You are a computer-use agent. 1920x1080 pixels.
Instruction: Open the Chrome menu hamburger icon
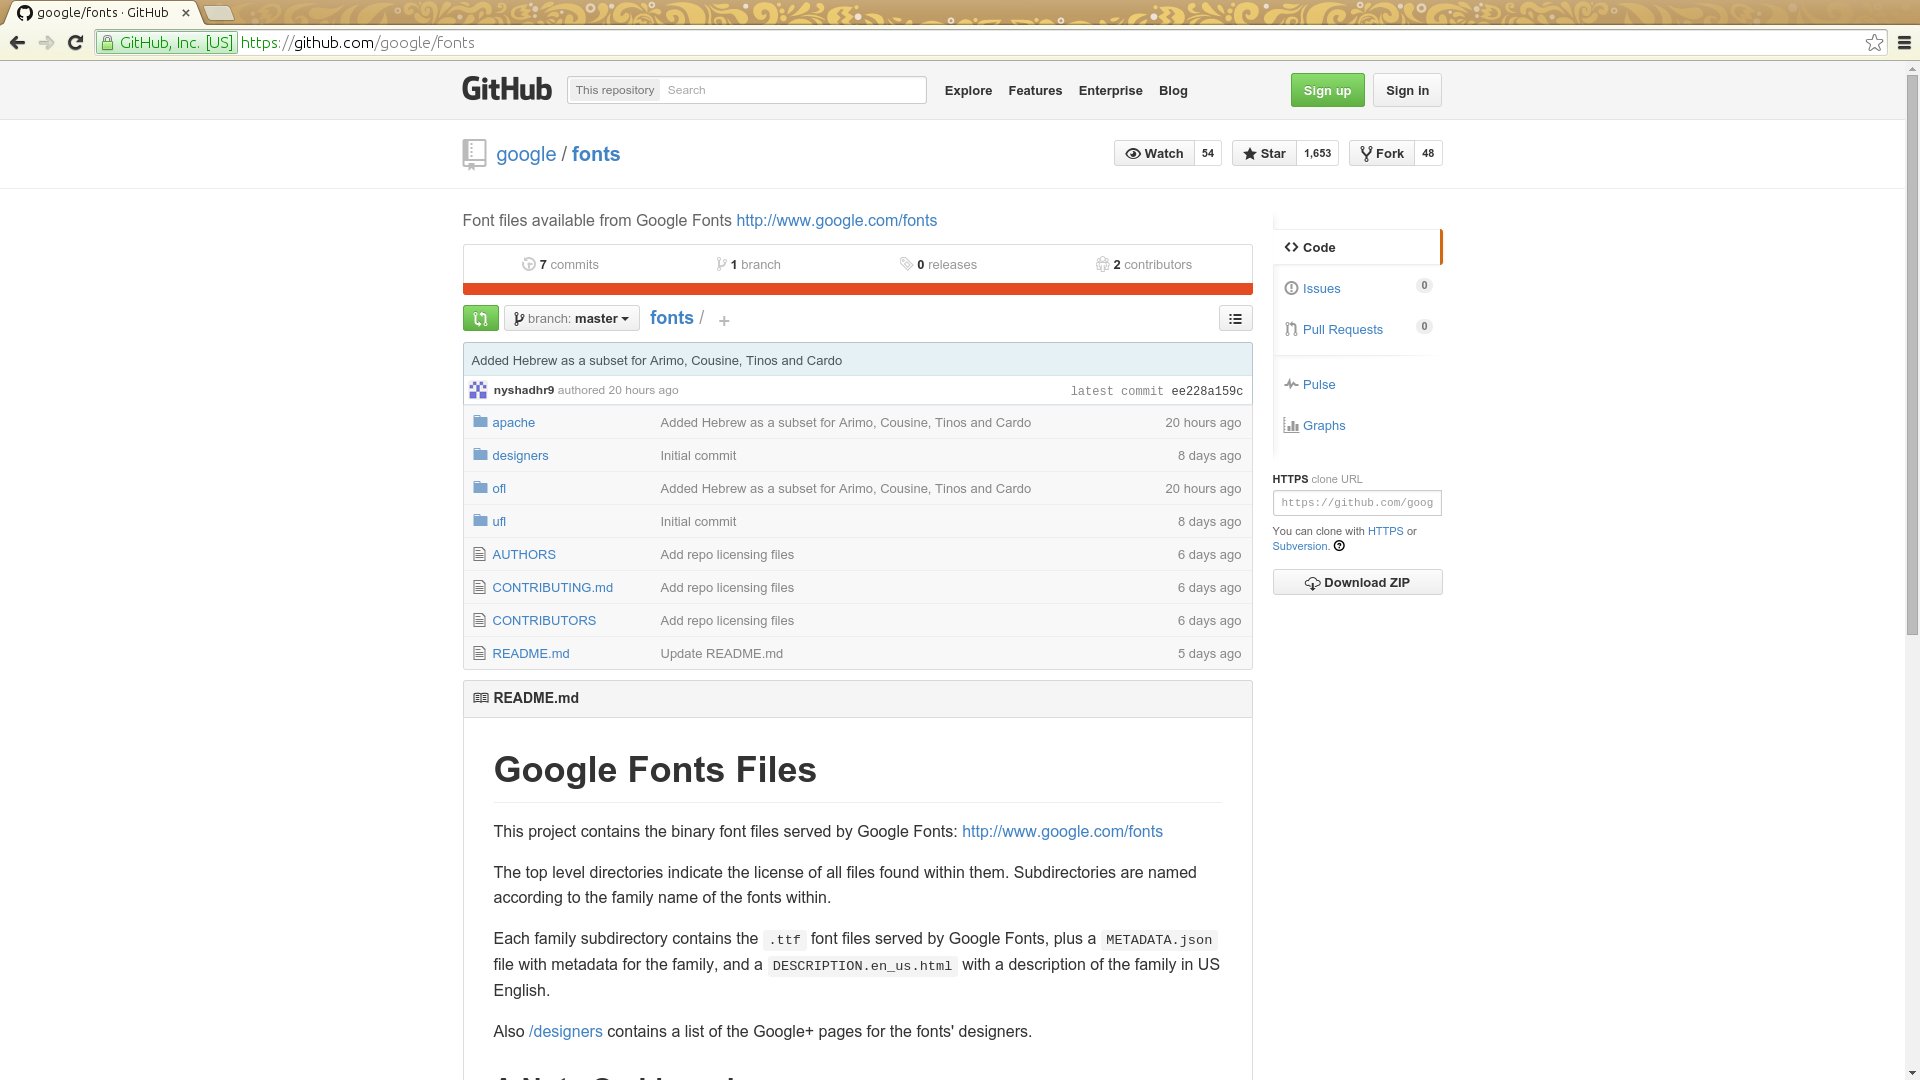tap(1904, 42)
